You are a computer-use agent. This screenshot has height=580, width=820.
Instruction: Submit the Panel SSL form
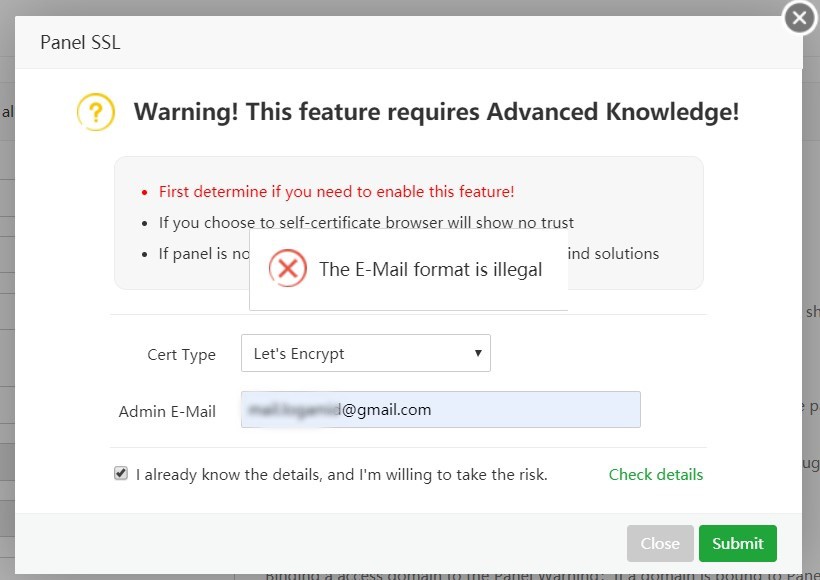(x=737, y=543)
